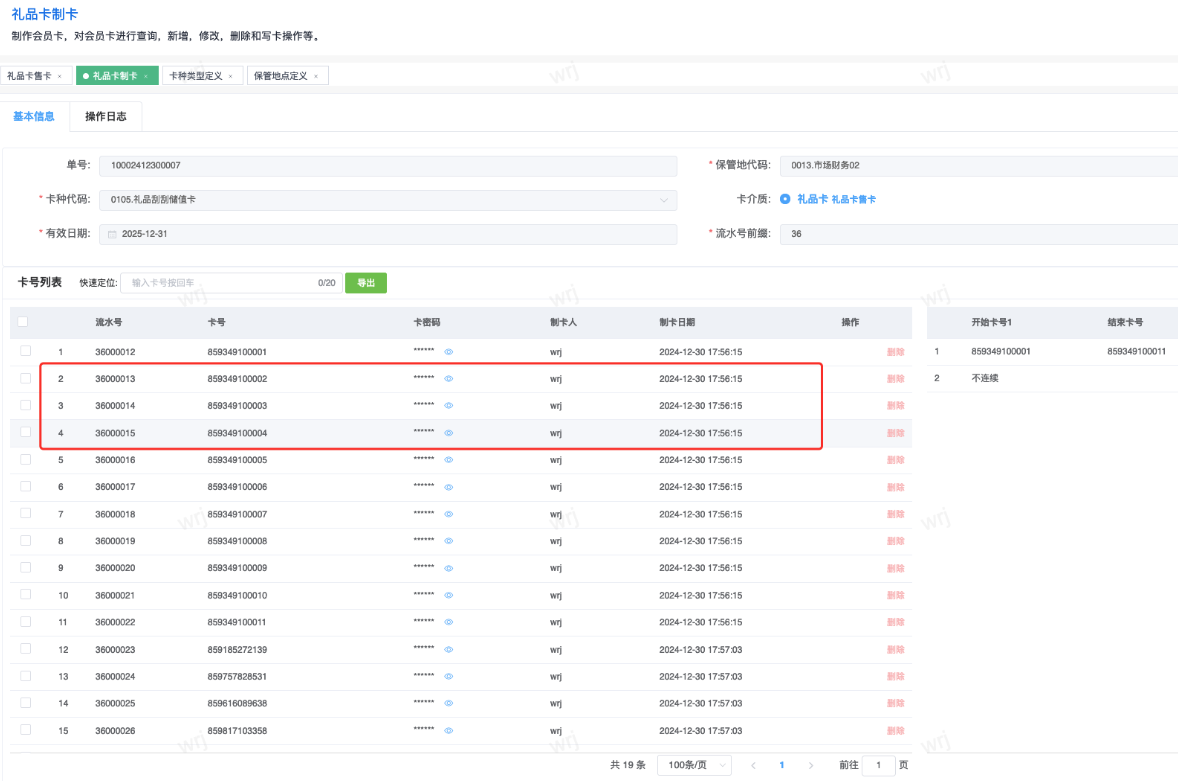Close the 保管地点定义 tab
Viewport: 1178px width, 781px height.
click(x=316, y=76)
